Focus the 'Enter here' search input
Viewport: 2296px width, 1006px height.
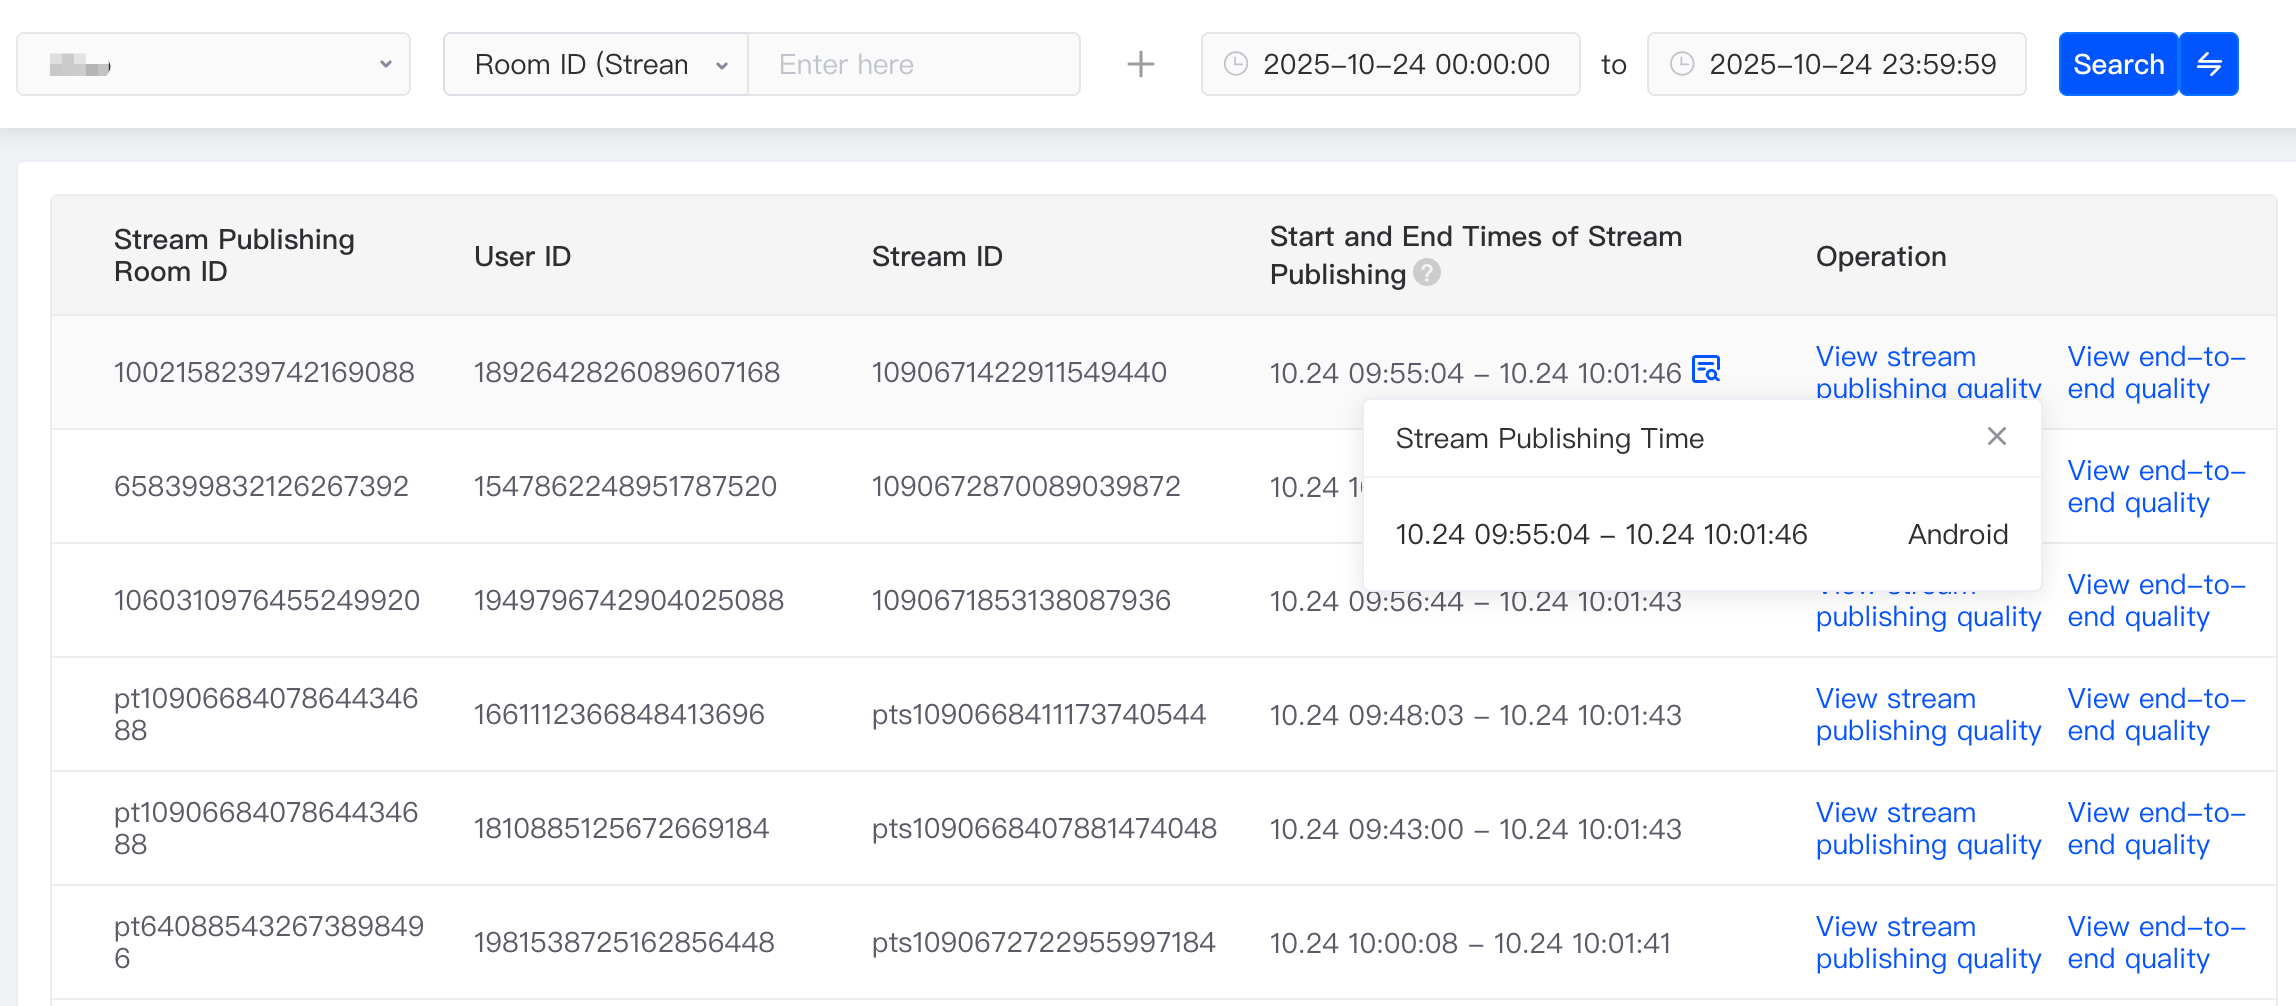pos(912,65)
